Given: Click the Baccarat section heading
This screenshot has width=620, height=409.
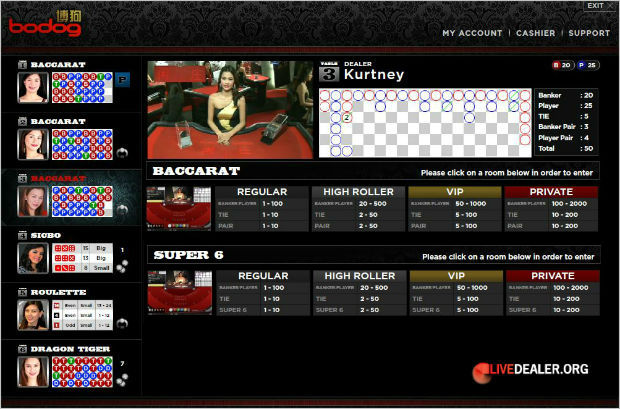Looking at the screenshot, I should pyautogui.click(x=197, y=171).
